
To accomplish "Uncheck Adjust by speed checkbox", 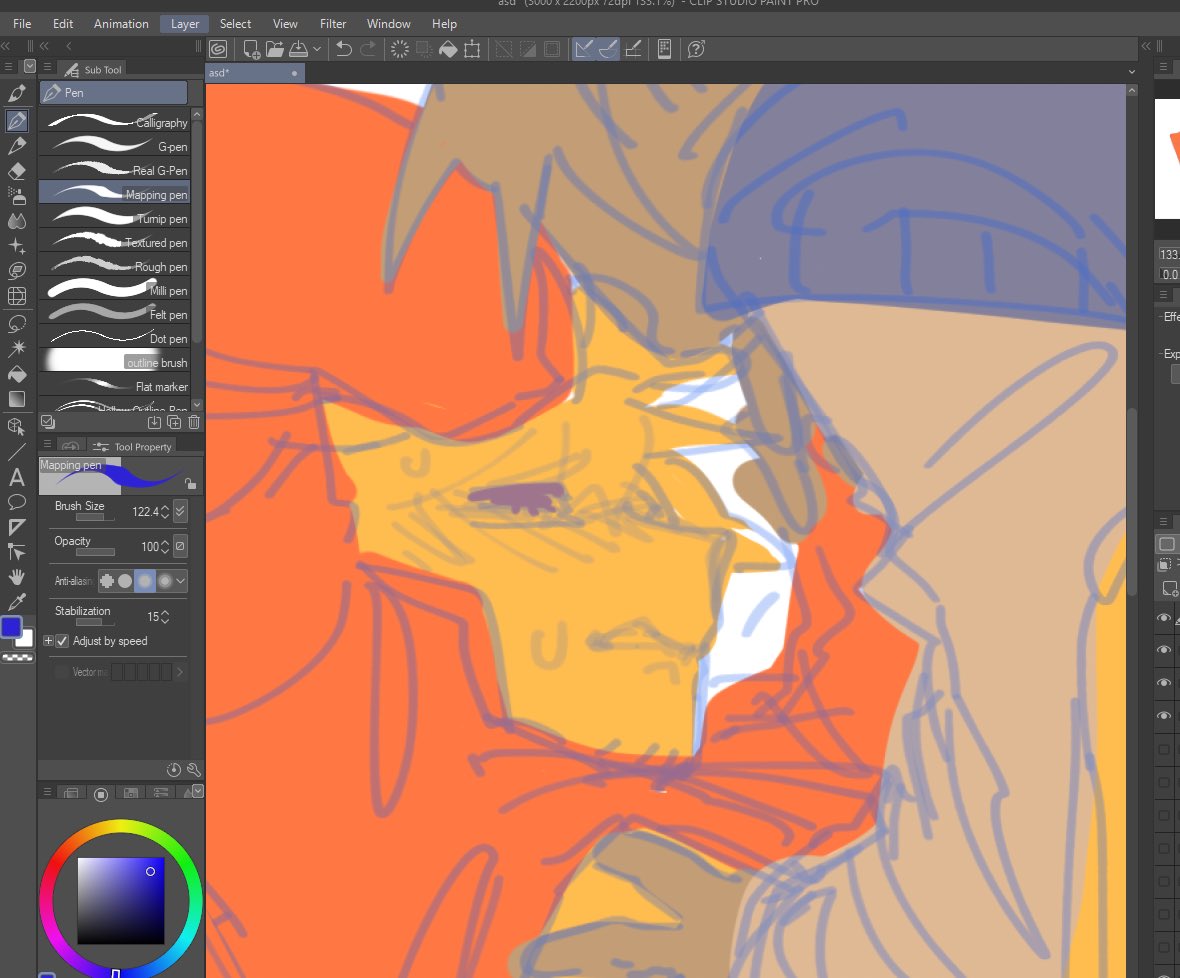I will [62, 641].
